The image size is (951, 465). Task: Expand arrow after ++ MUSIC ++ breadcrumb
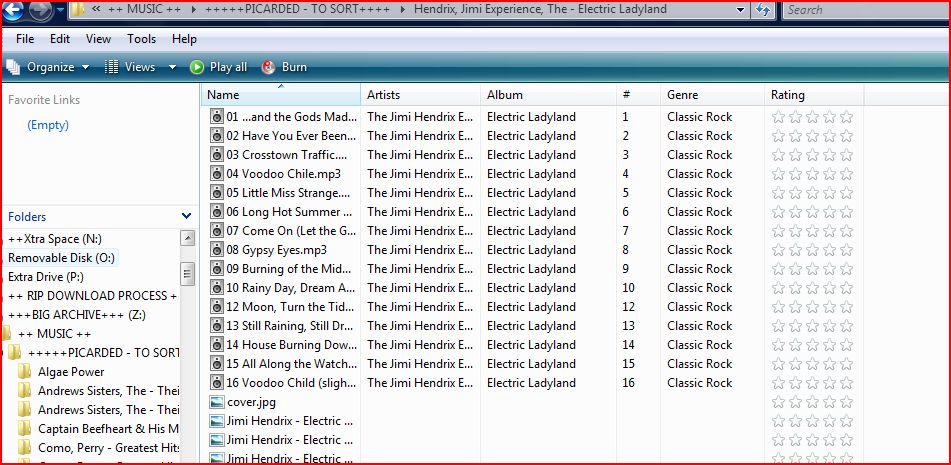click(193, 10)
